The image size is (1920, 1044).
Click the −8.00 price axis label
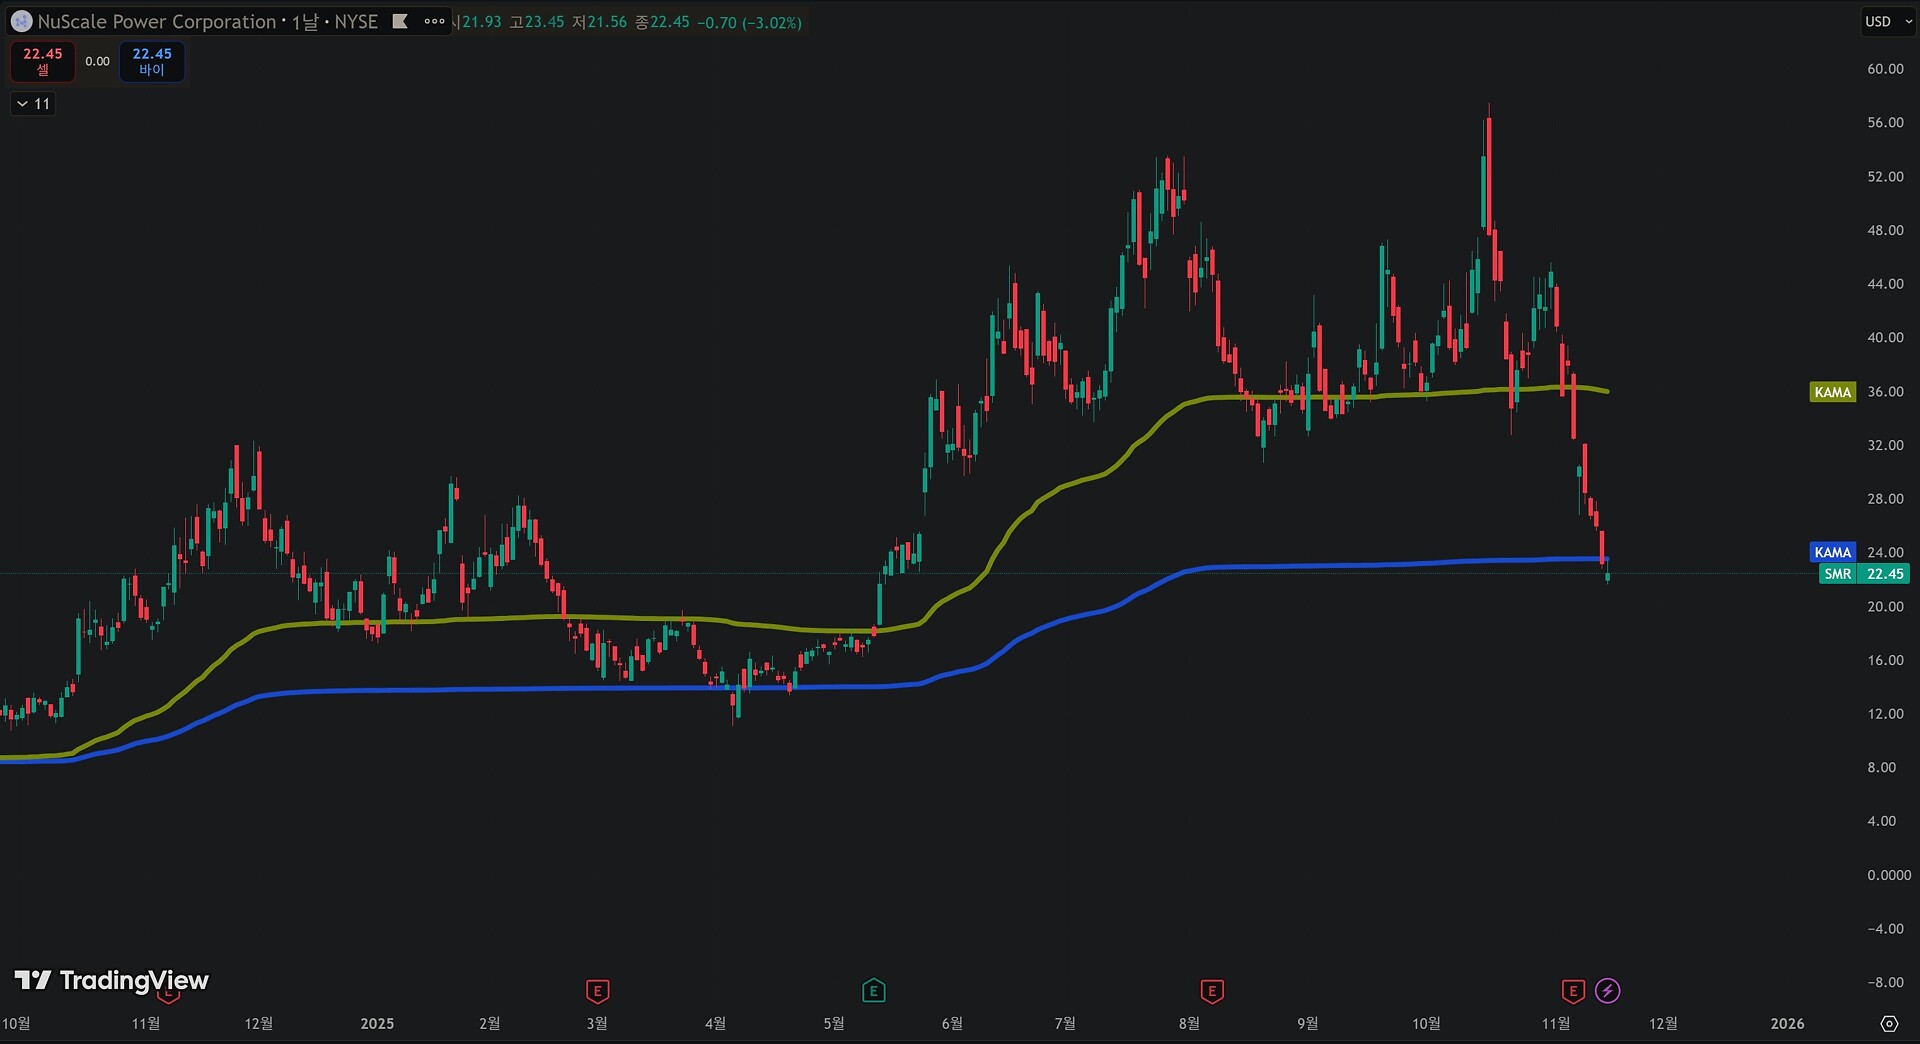tap(1885, 982)
